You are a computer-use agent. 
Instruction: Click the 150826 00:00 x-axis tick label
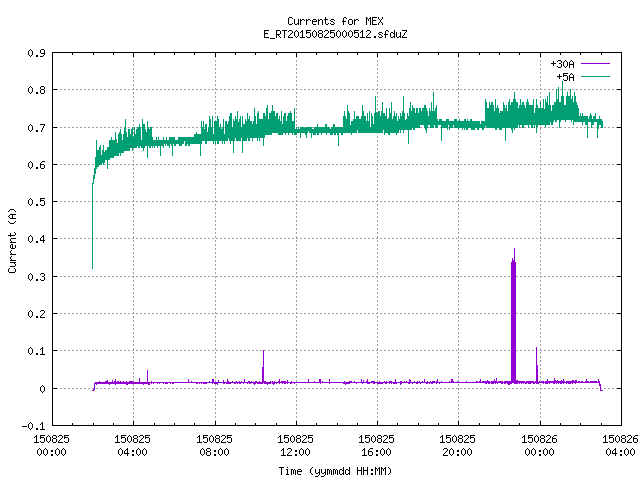(539, 445)
